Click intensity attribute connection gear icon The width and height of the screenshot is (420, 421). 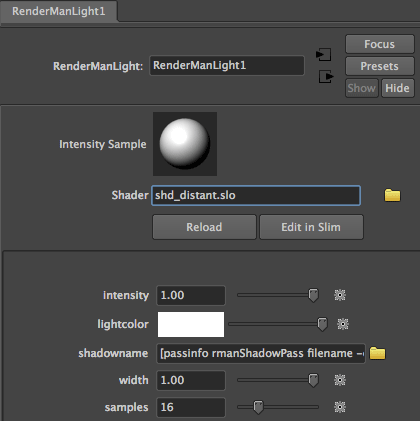pyautogui.click(x=340, y=295)
